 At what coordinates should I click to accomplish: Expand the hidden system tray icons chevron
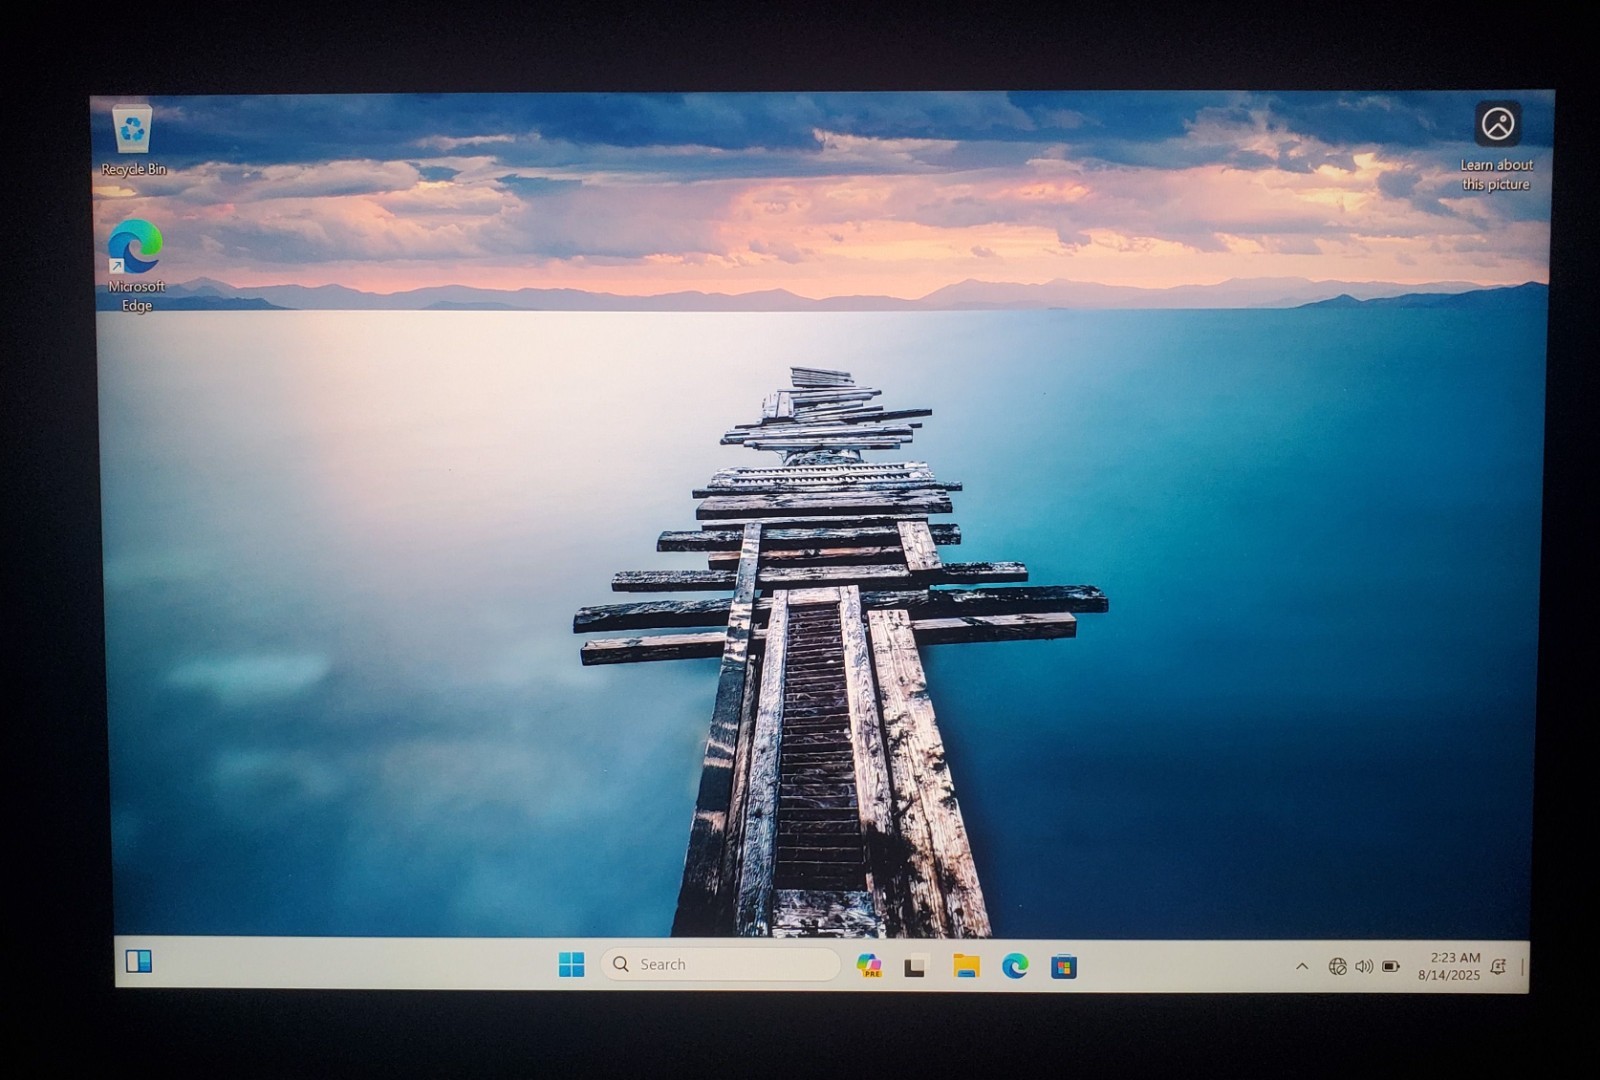1302,966
